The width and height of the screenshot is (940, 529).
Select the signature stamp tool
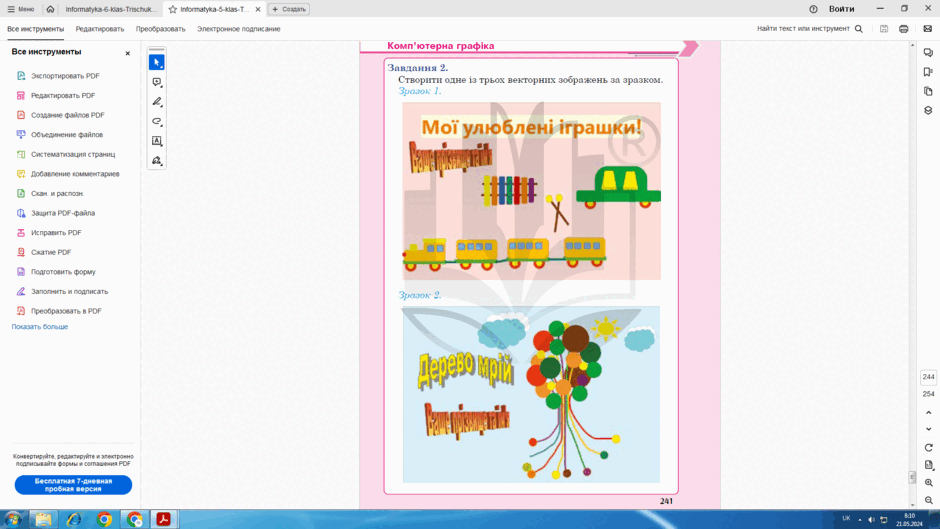156,161
